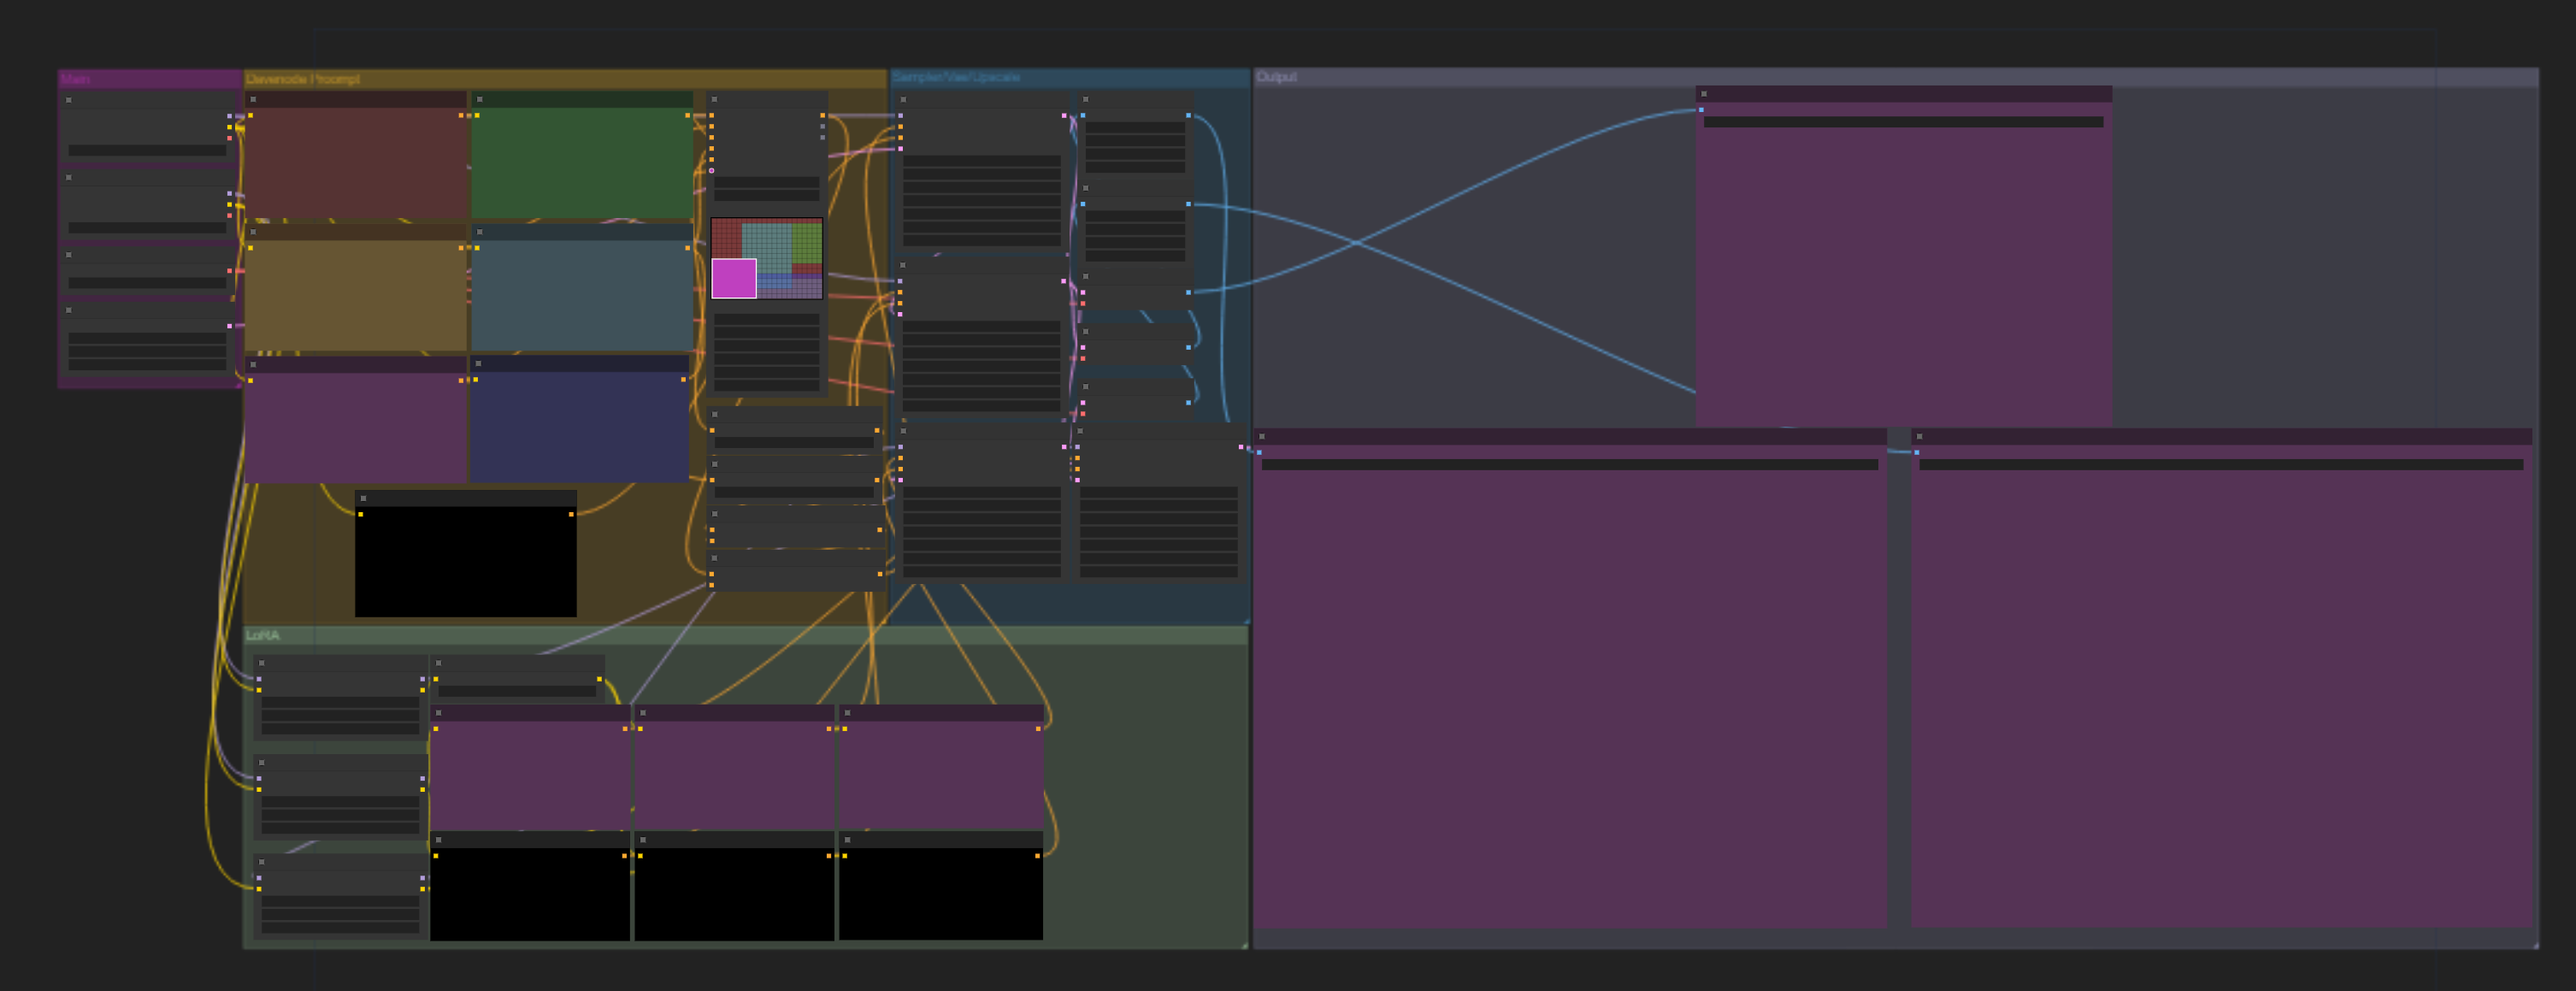
Task: Click collapse dot on black preview node in Prompt group
Action: point(364,498)
